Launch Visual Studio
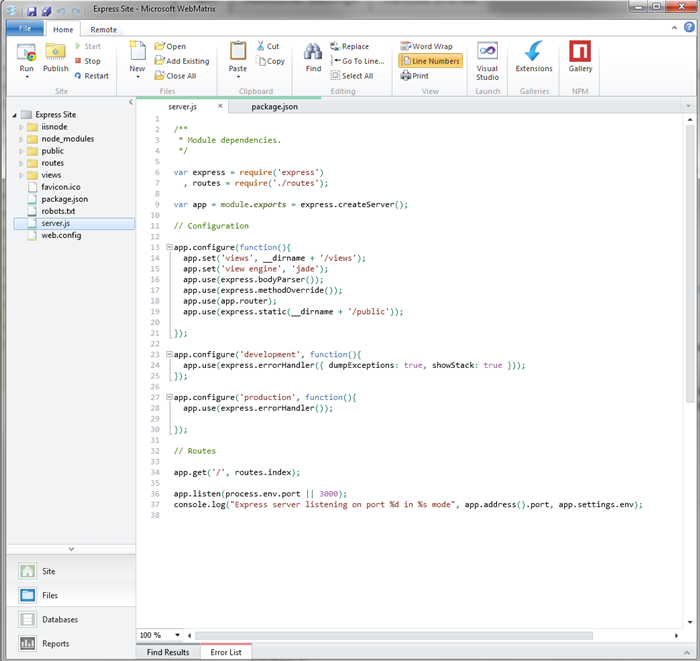 pyautogui.click(x=487, y=61)
